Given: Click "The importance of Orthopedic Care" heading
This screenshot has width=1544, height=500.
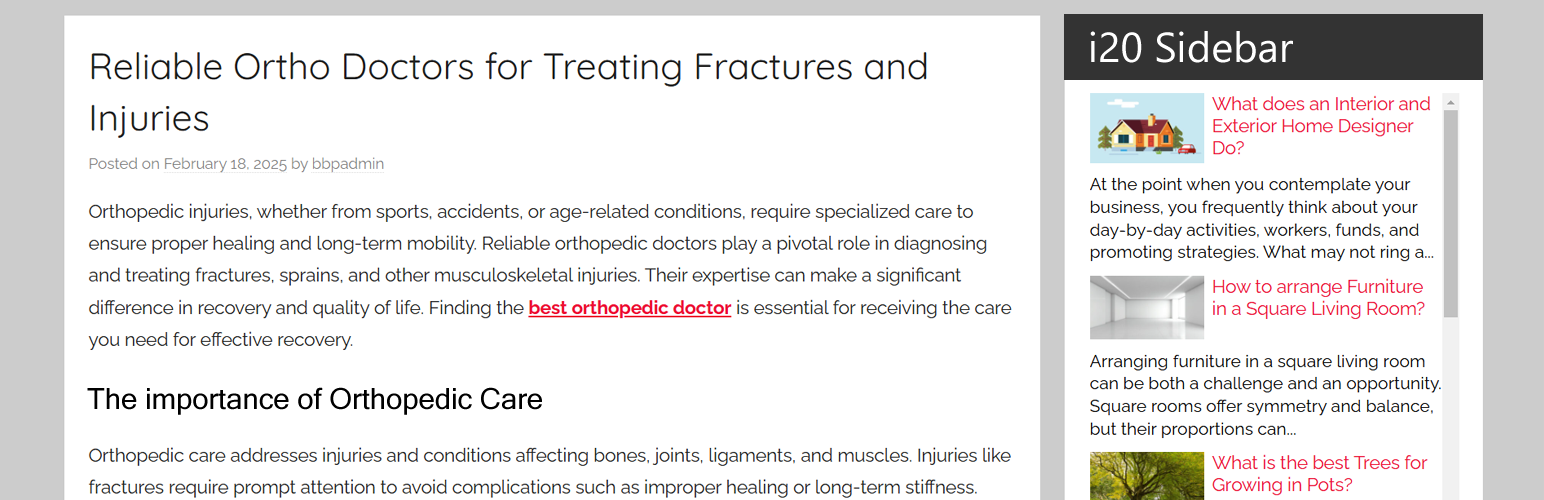Looking at the screenshot, I should [315, 400].
